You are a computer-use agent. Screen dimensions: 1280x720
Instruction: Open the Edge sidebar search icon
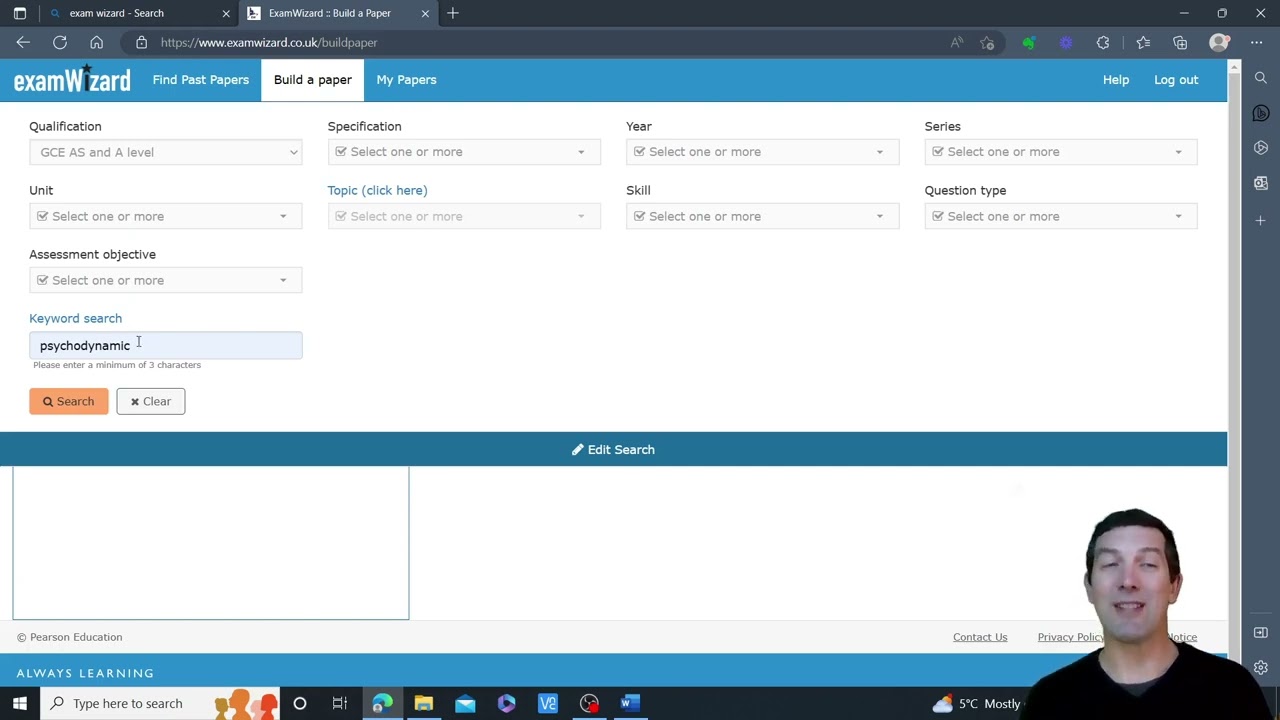tap(1261, 78)
